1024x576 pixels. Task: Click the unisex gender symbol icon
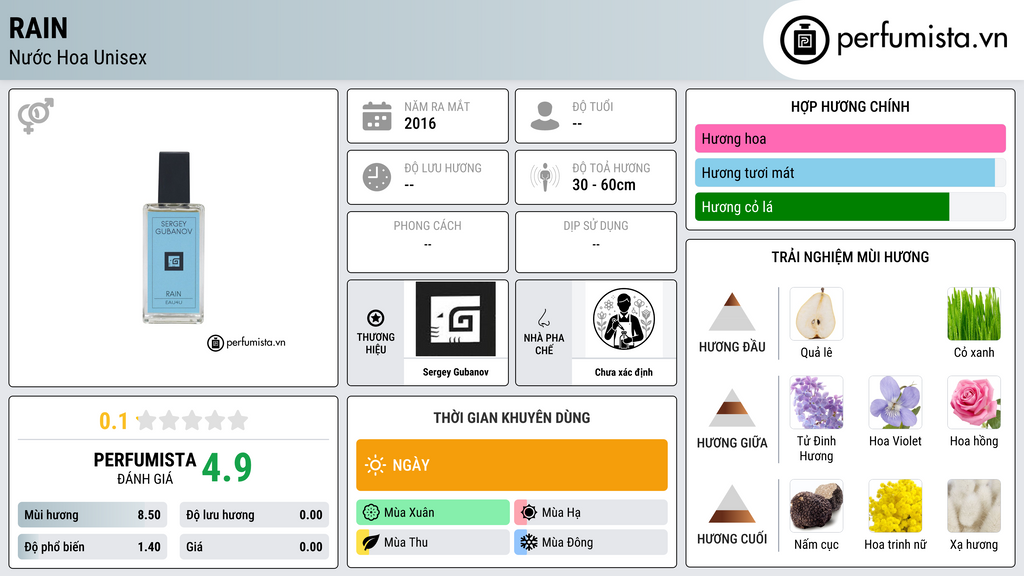(x=36, y=116)
